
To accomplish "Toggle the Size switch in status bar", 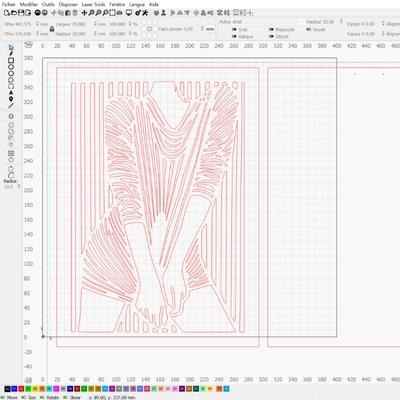I will click(23, 397).
